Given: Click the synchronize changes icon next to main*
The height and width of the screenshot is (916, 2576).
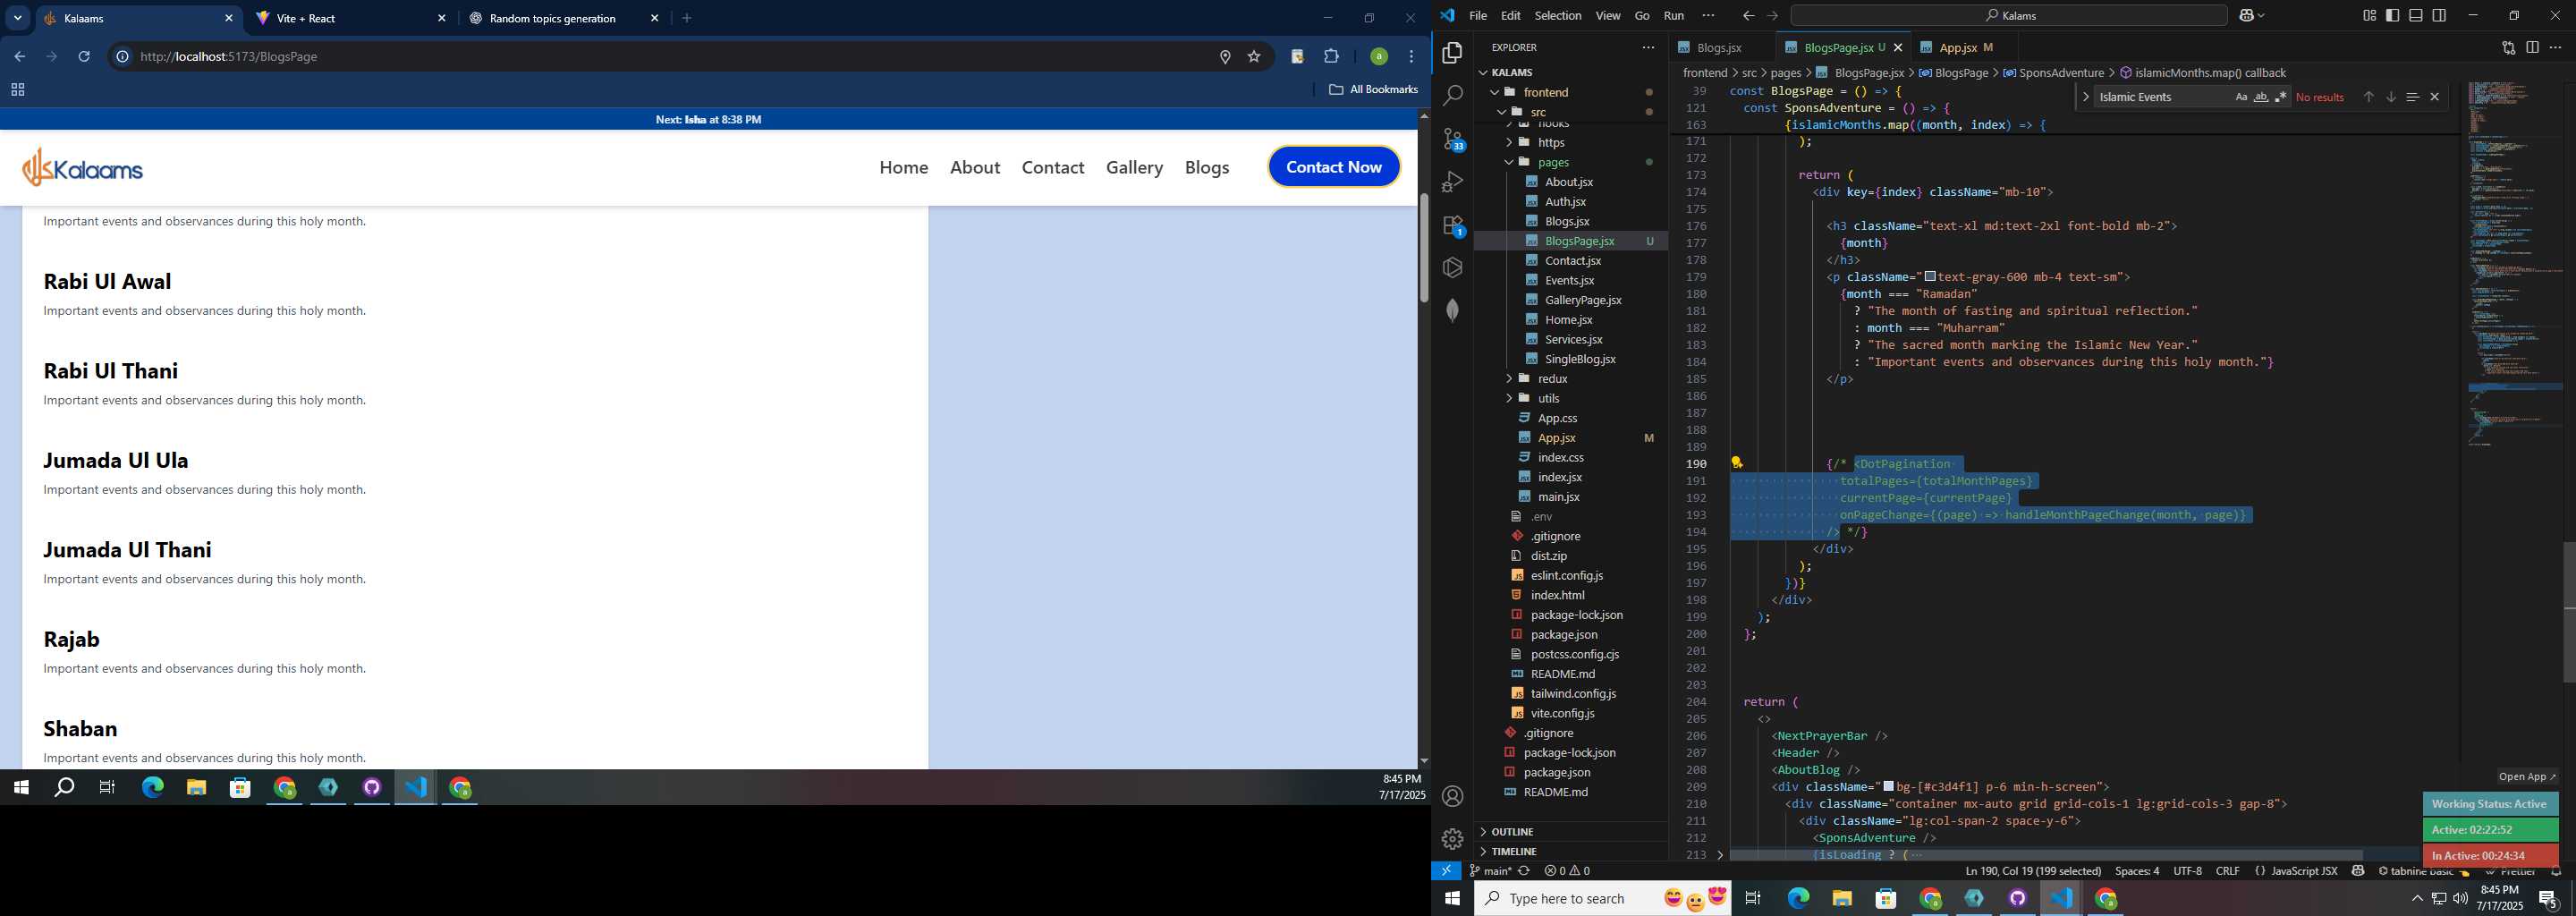Looking at the screenshot, I should [x=1524, y=871].
